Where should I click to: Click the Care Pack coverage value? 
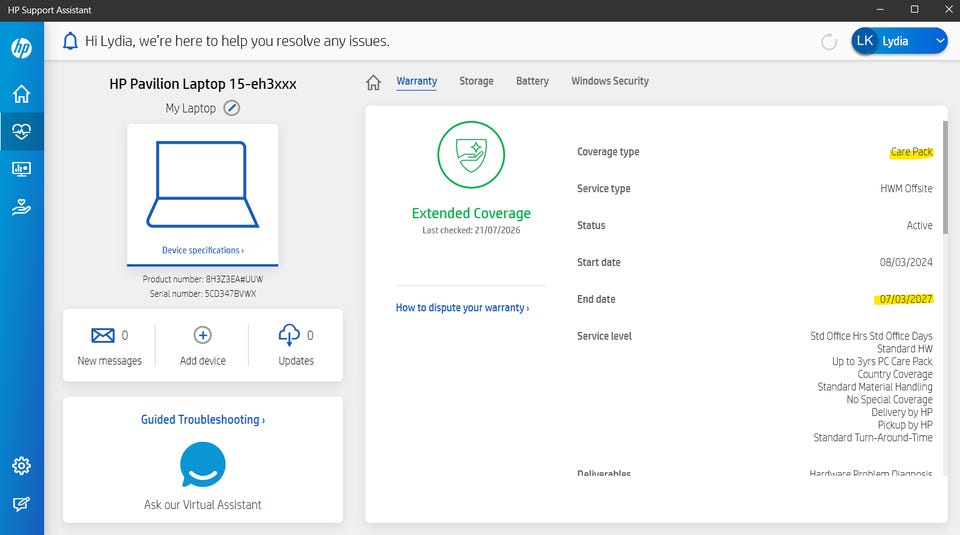tap(911, 152)
